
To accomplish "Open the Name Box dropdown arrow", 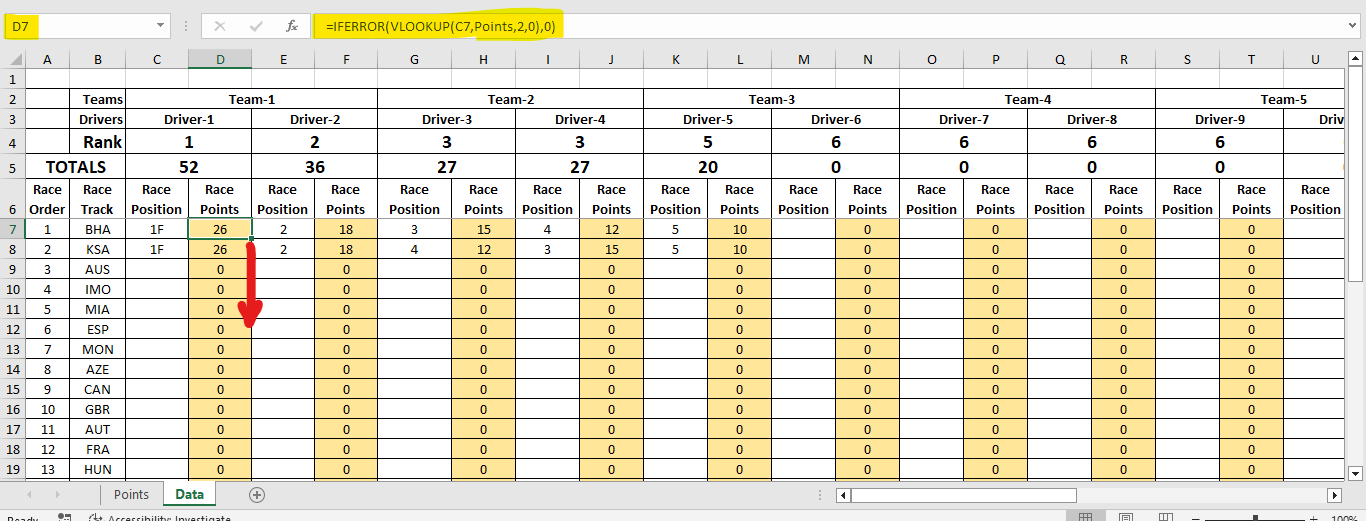I will tap(162, 27).
